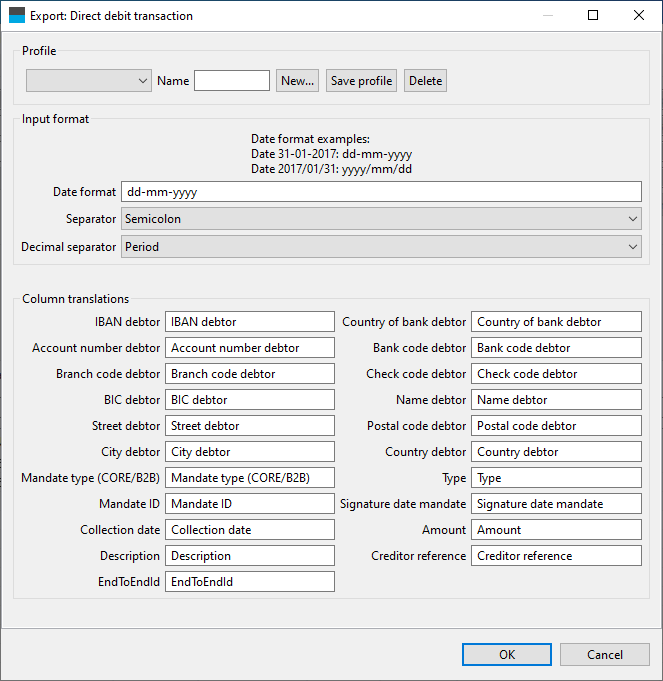
Task: Click the Creditor reference input field
Action: pyautogui.click(x=556, y=556)
